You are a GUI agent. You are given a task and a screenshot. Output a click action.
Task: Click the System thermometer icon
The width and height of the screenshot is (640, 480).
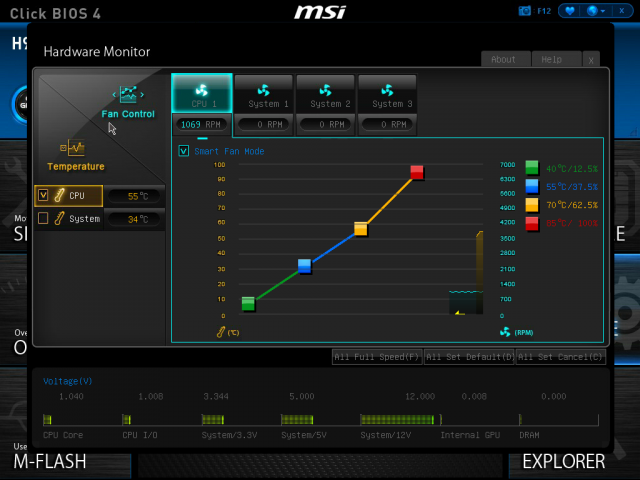tap(59, 218)
